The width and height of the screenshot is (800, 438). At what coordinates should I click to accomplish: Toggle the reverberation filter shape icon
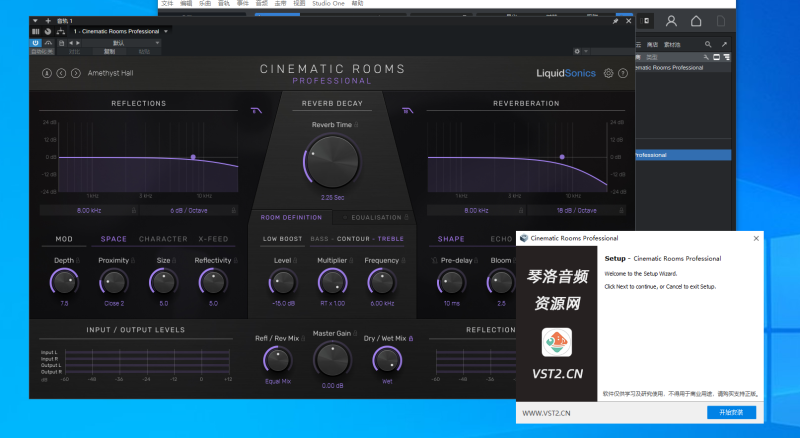pyautogui.click(x=407, y=110)
